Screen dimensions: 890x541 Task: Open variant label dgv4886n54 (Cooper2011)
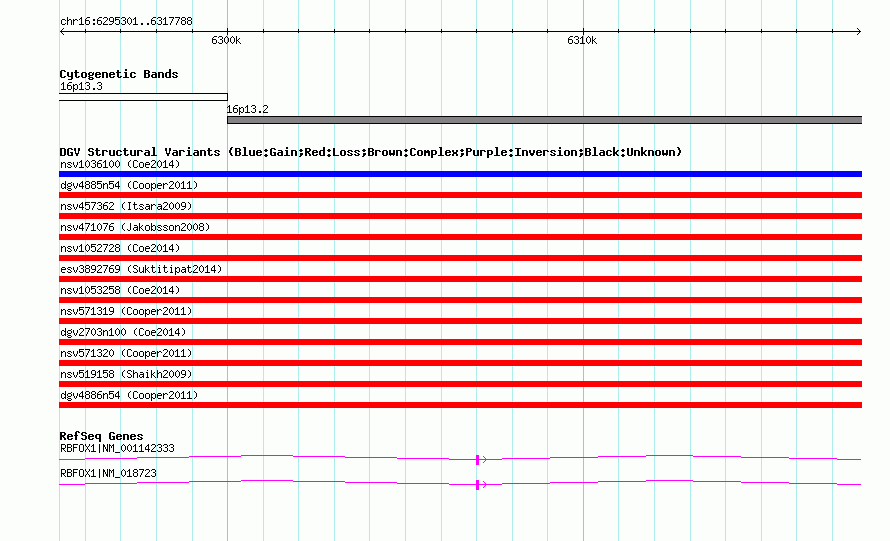[x=129, y=395]
